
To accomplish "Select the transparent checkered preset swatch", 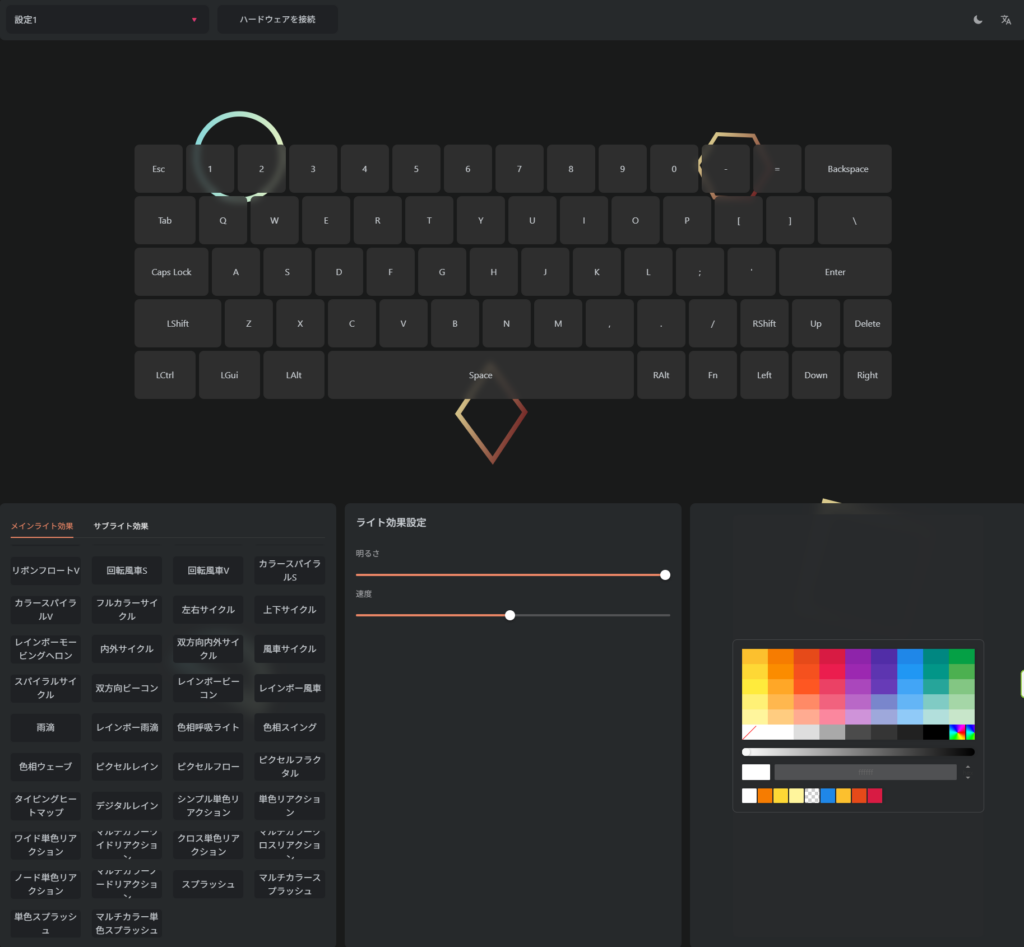I will pyautogui.click(x=812, y=796).
